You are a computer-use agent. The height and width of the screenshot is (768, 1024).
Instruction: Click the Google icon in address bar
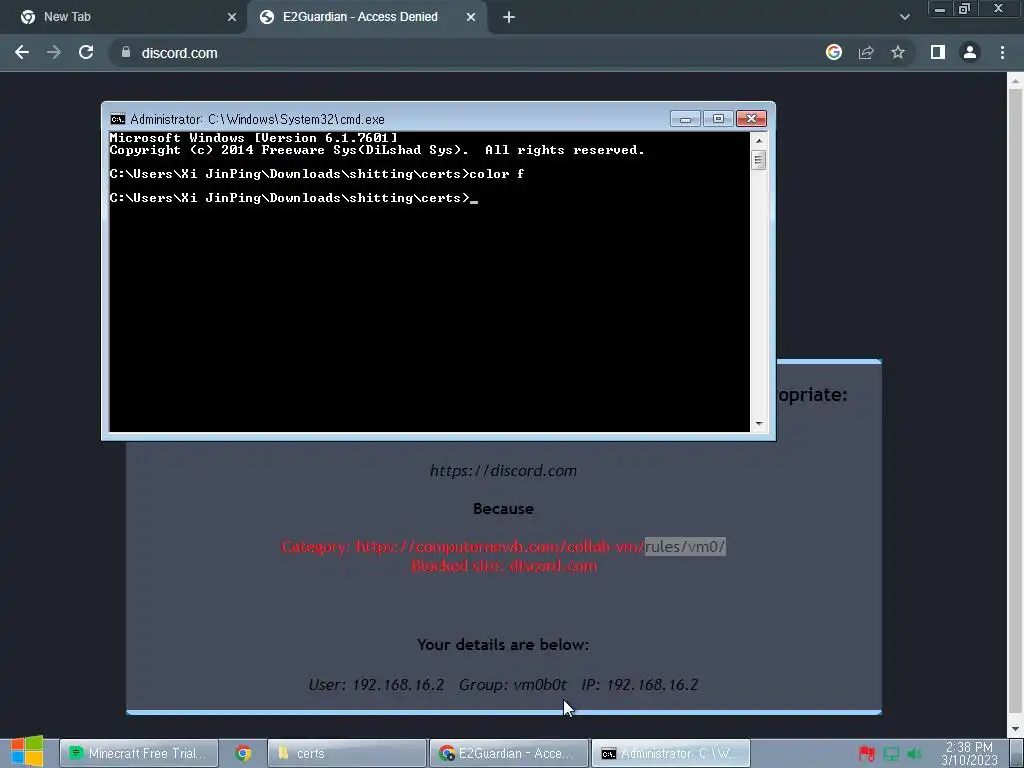pyautogui.click(x=834, y=52)
